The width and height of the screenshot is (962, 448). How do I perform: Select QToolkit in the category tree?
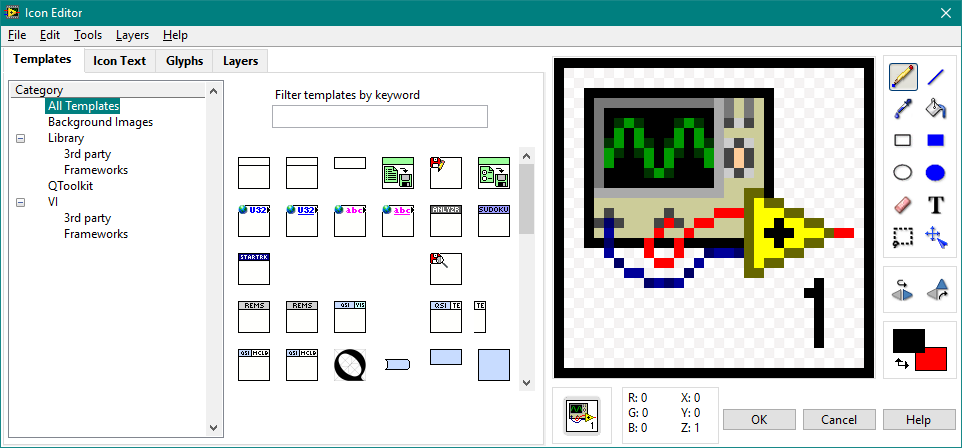[70, 186]
